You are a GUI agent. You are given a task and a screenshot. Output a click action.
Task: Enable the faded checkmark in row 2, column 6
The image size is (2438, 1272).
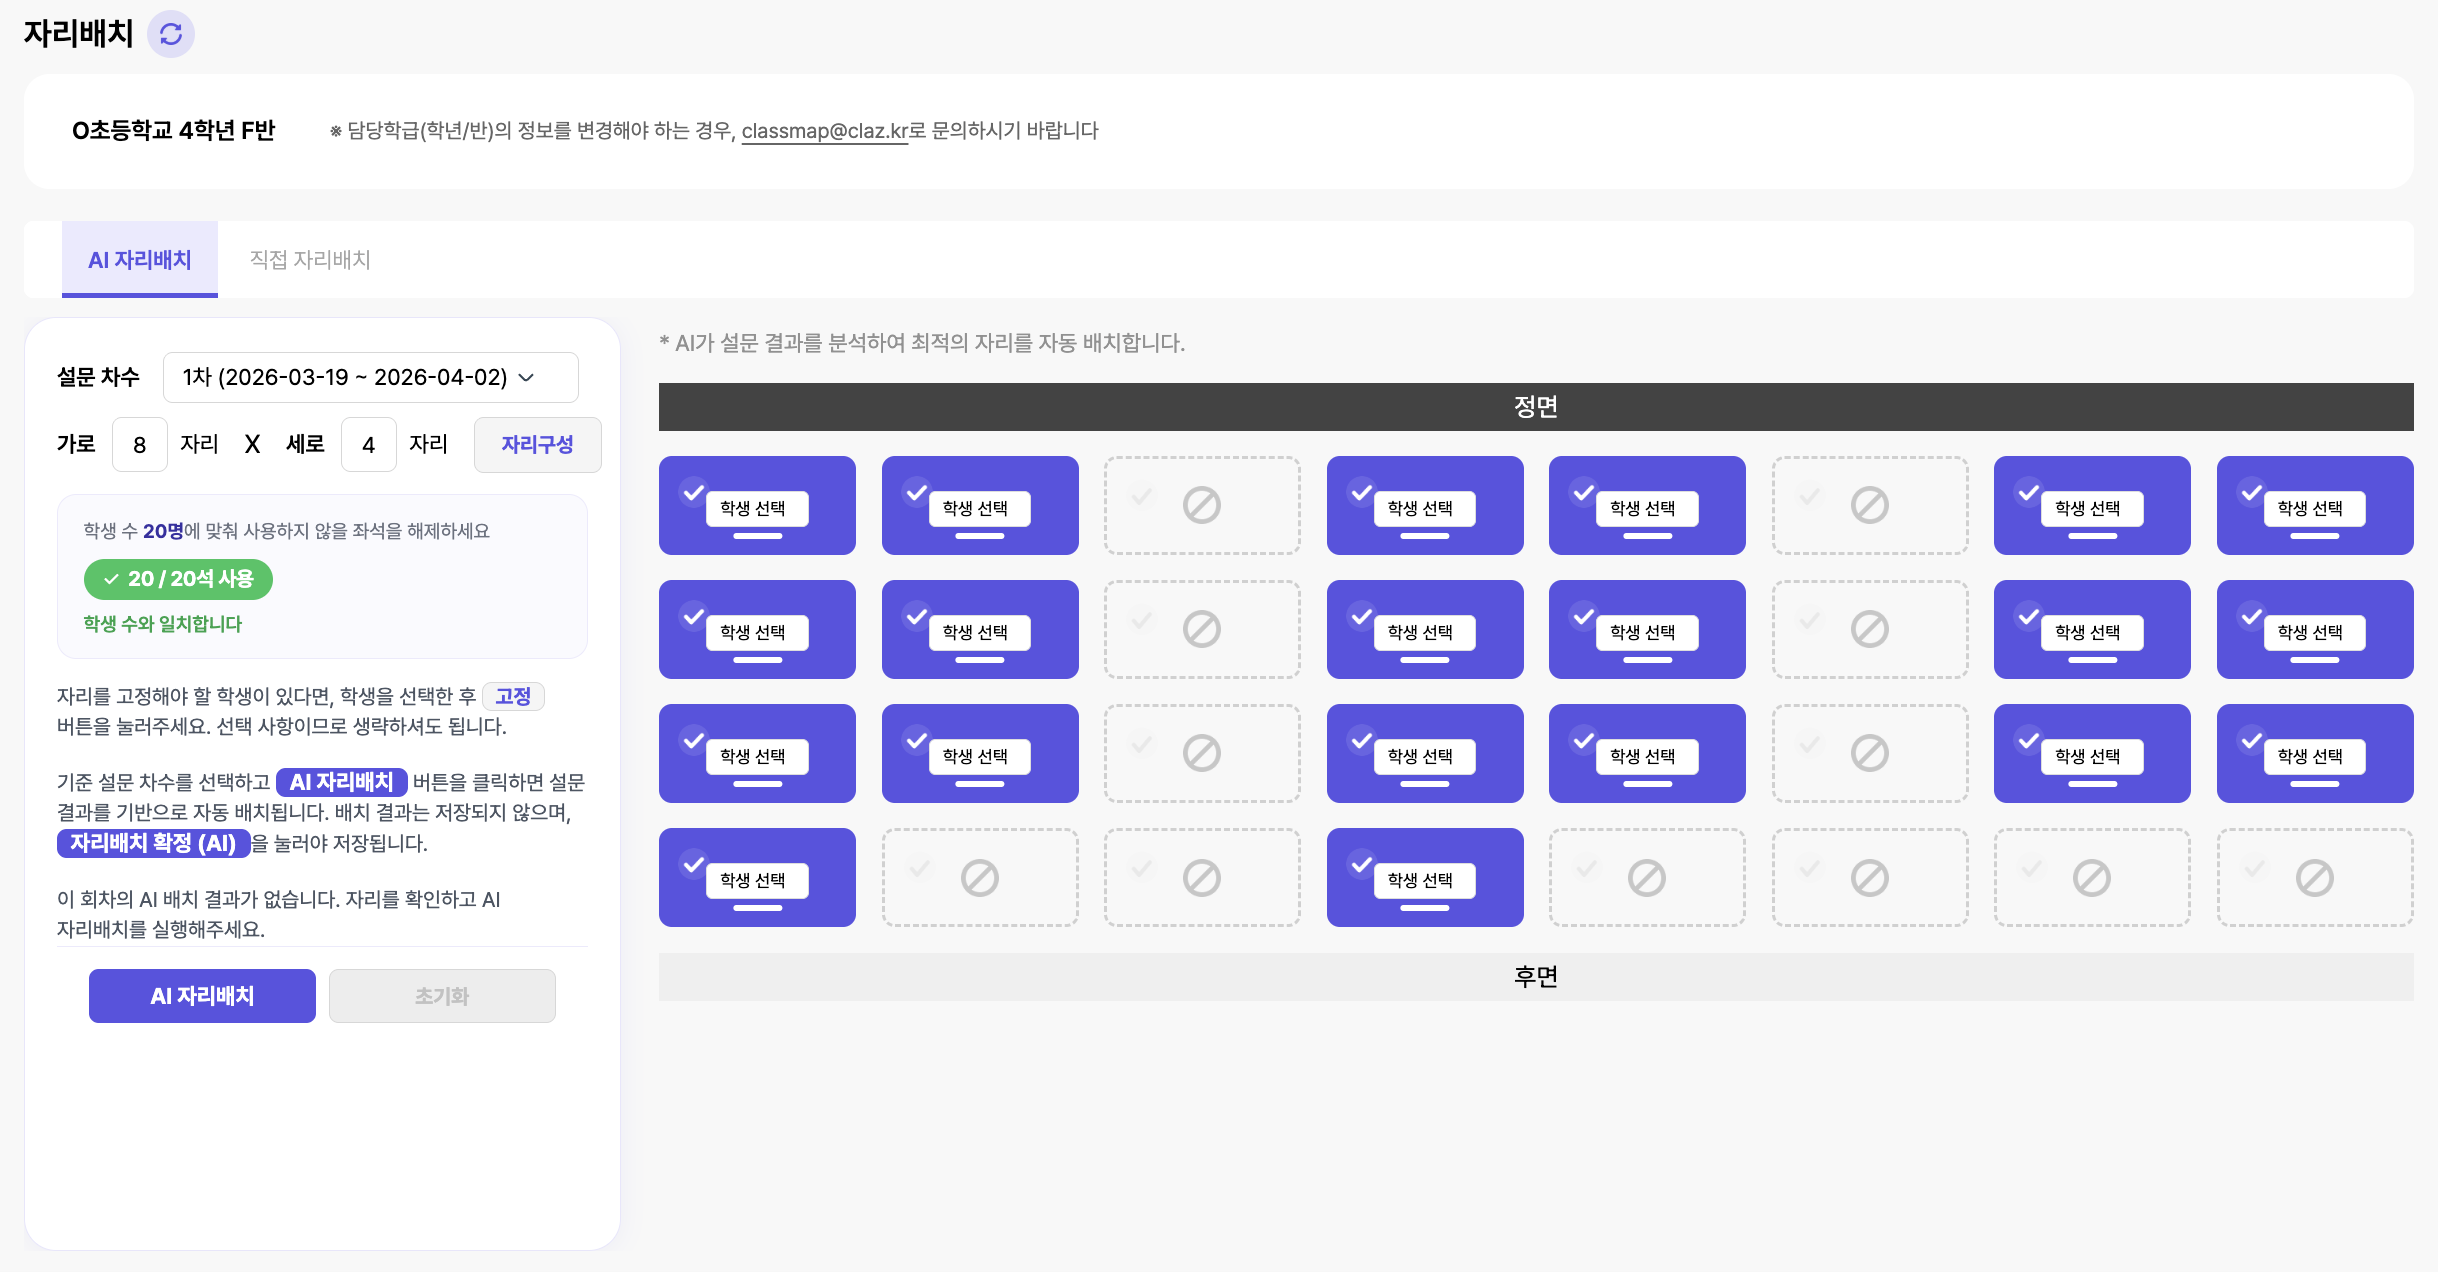tap(1809, 620)
